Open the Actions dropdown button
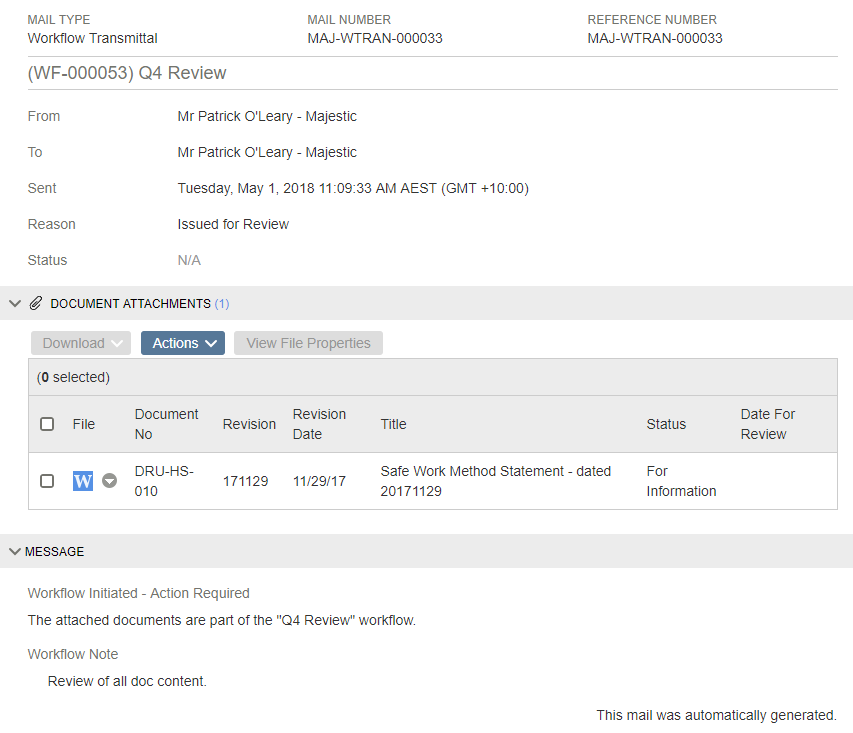 [183, 343]
